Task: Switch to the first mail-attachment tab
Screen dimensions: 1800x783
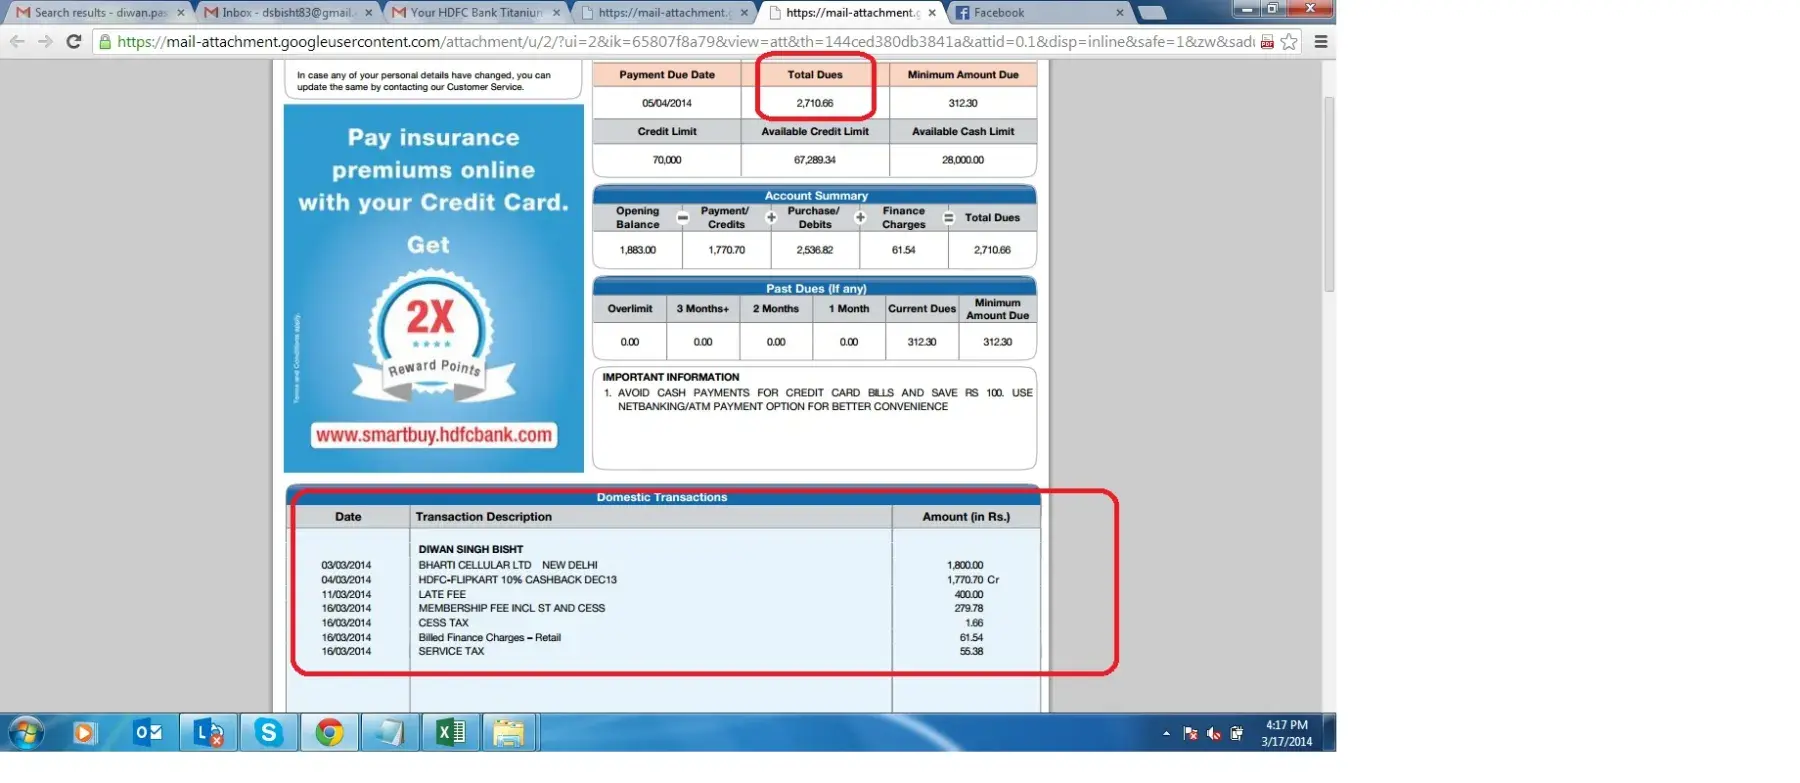Action: pyautogui.click(x=662, y=13)
